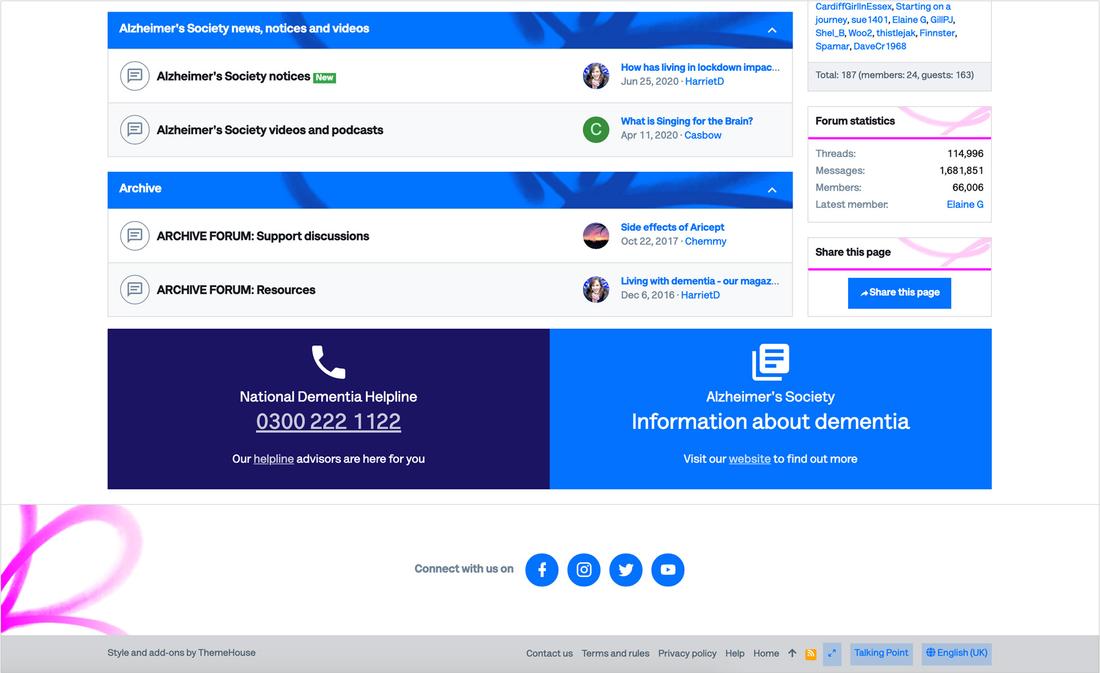
Task: Click the back-to-top arrow in footer
Action: 792,654
